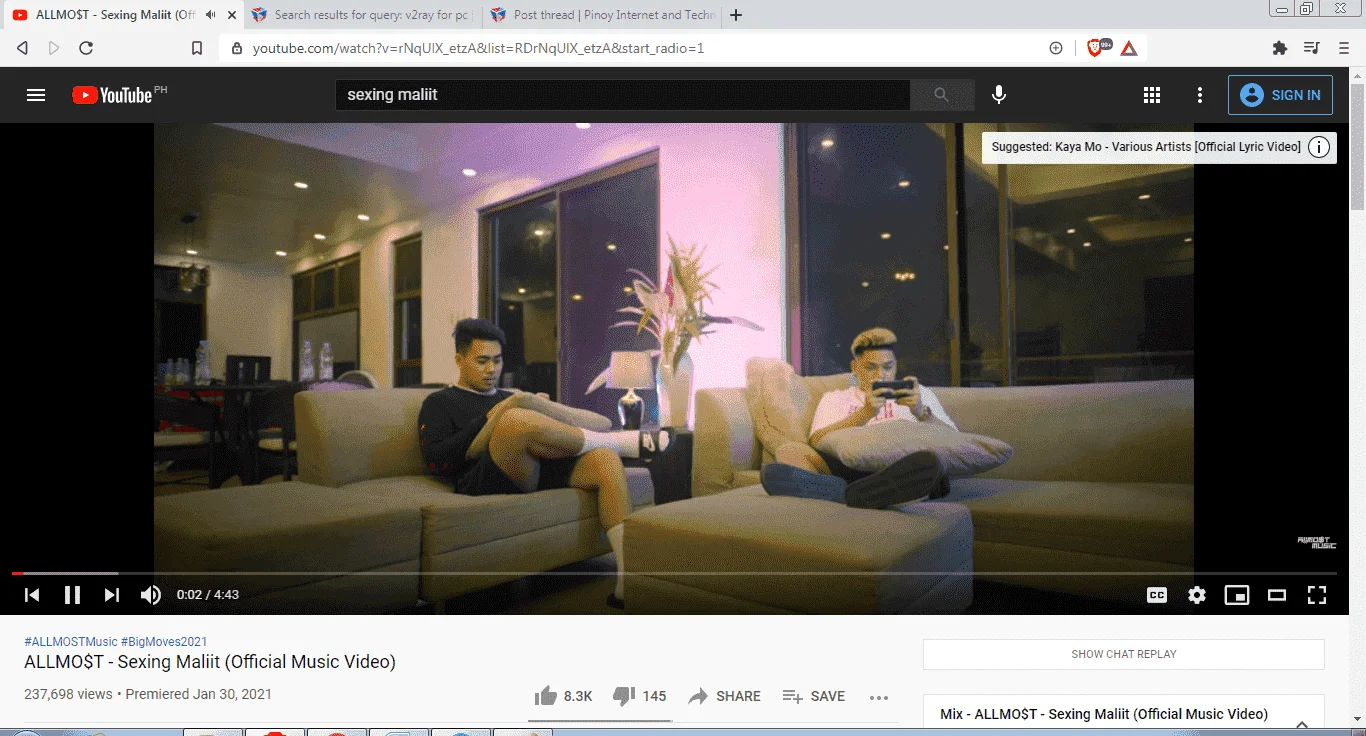This screenshot has width=1366, height=736.
Task: Toggle theater mode
Action: [1277, 595]
